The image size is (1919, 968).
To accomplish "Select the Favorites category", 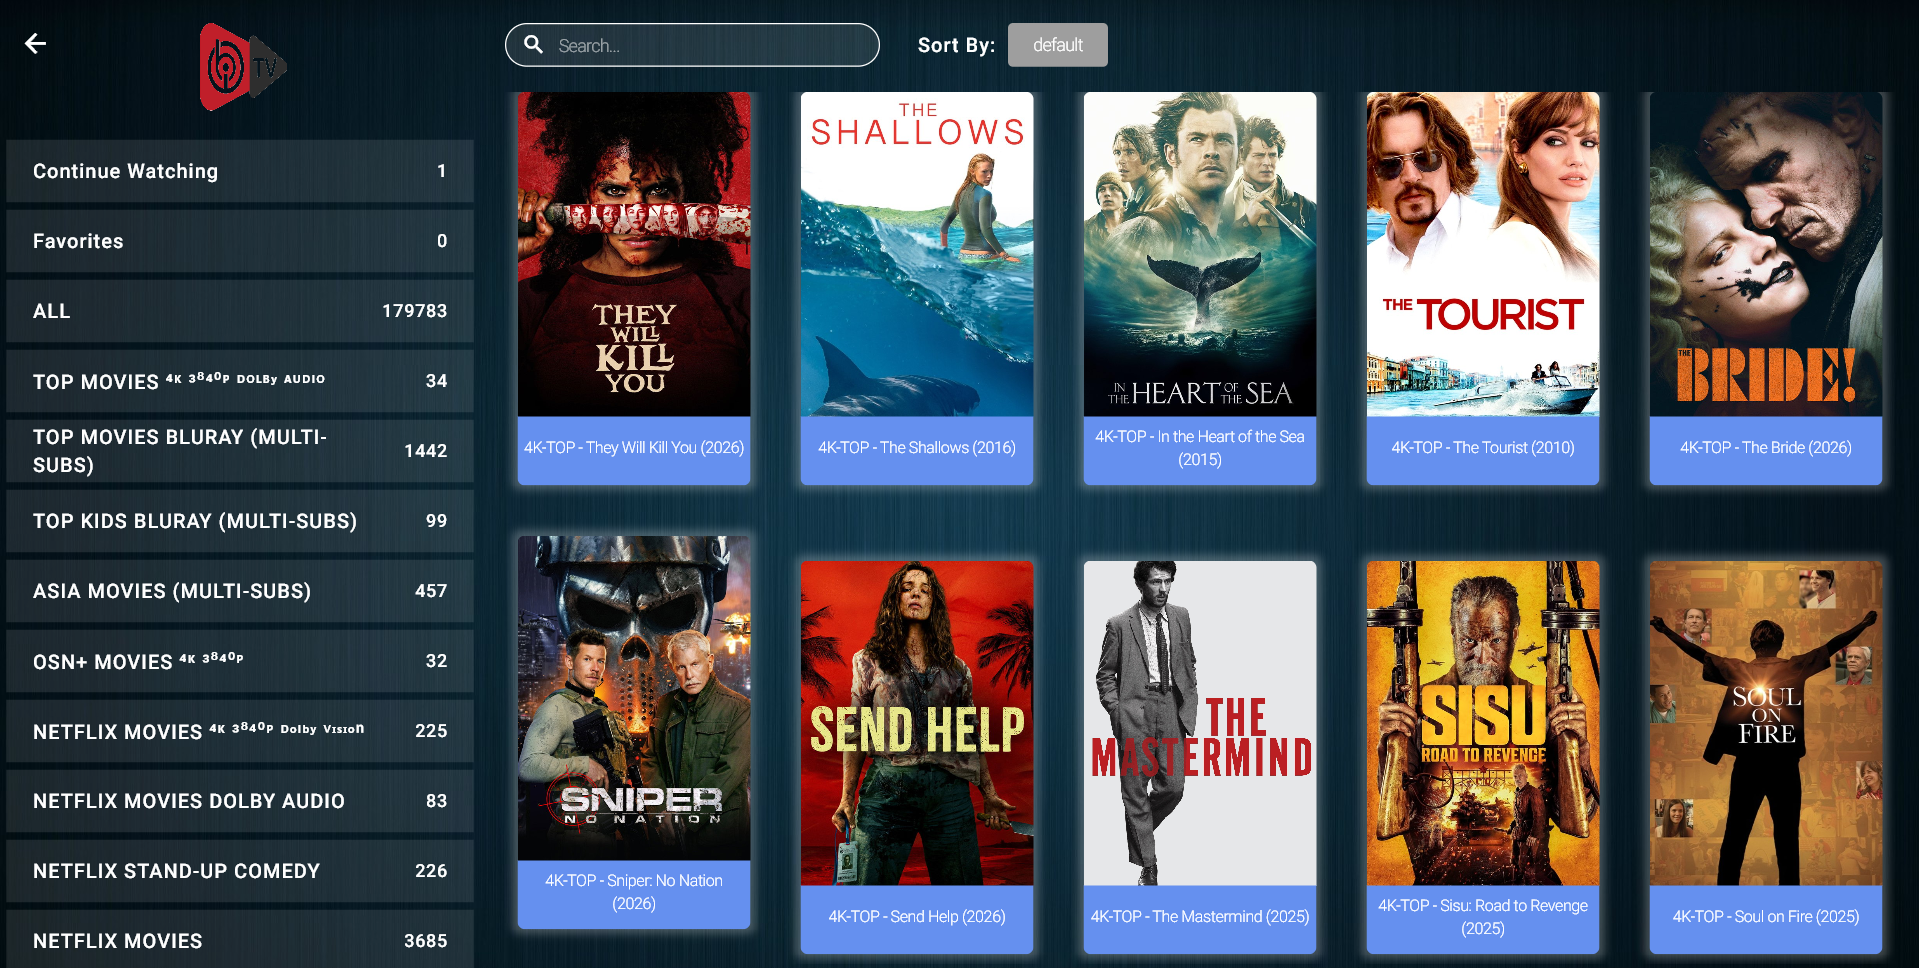I will [x=240, y=241].
